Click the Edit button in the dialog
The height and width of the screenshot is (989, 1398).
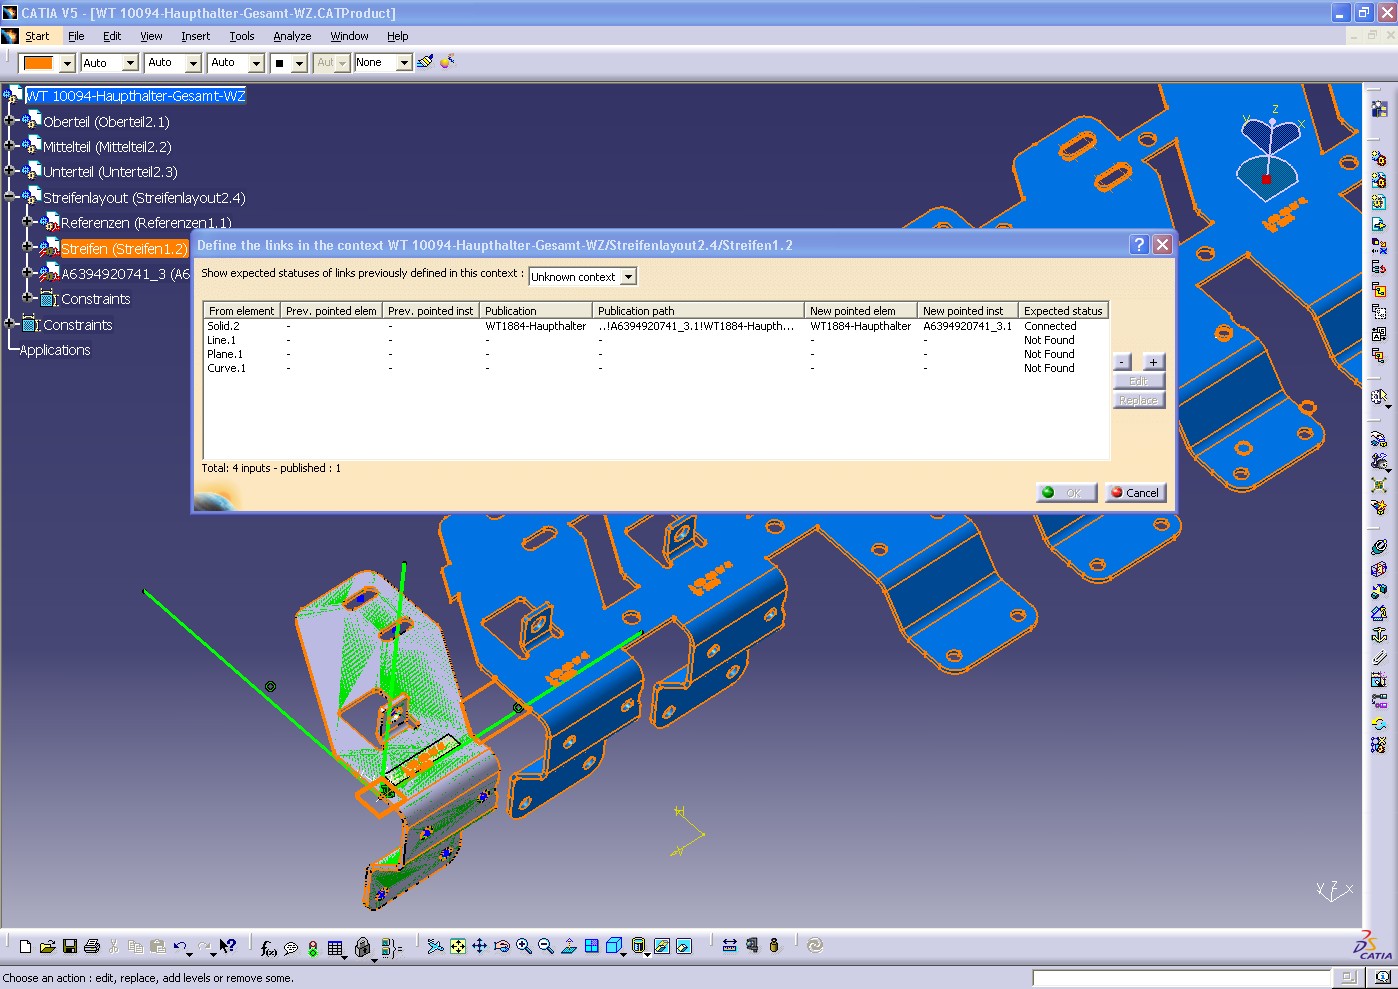(1139, 381)
